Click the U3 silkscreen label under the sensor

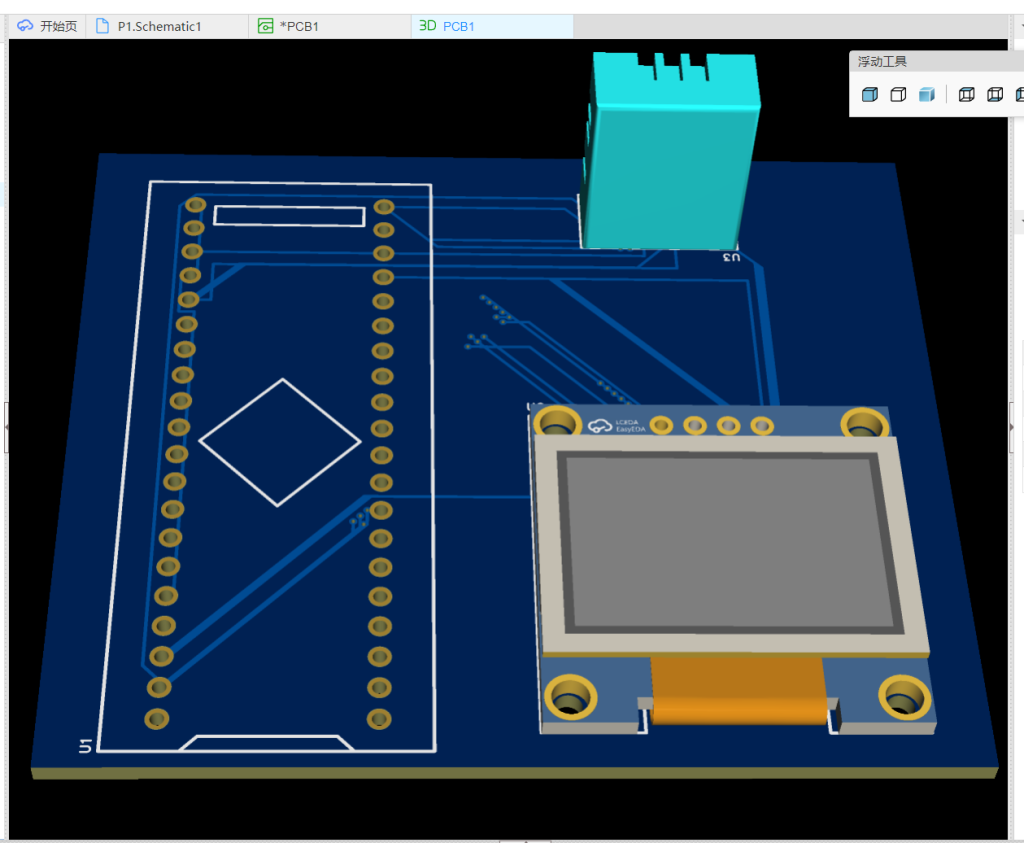[x=731, y=258]
